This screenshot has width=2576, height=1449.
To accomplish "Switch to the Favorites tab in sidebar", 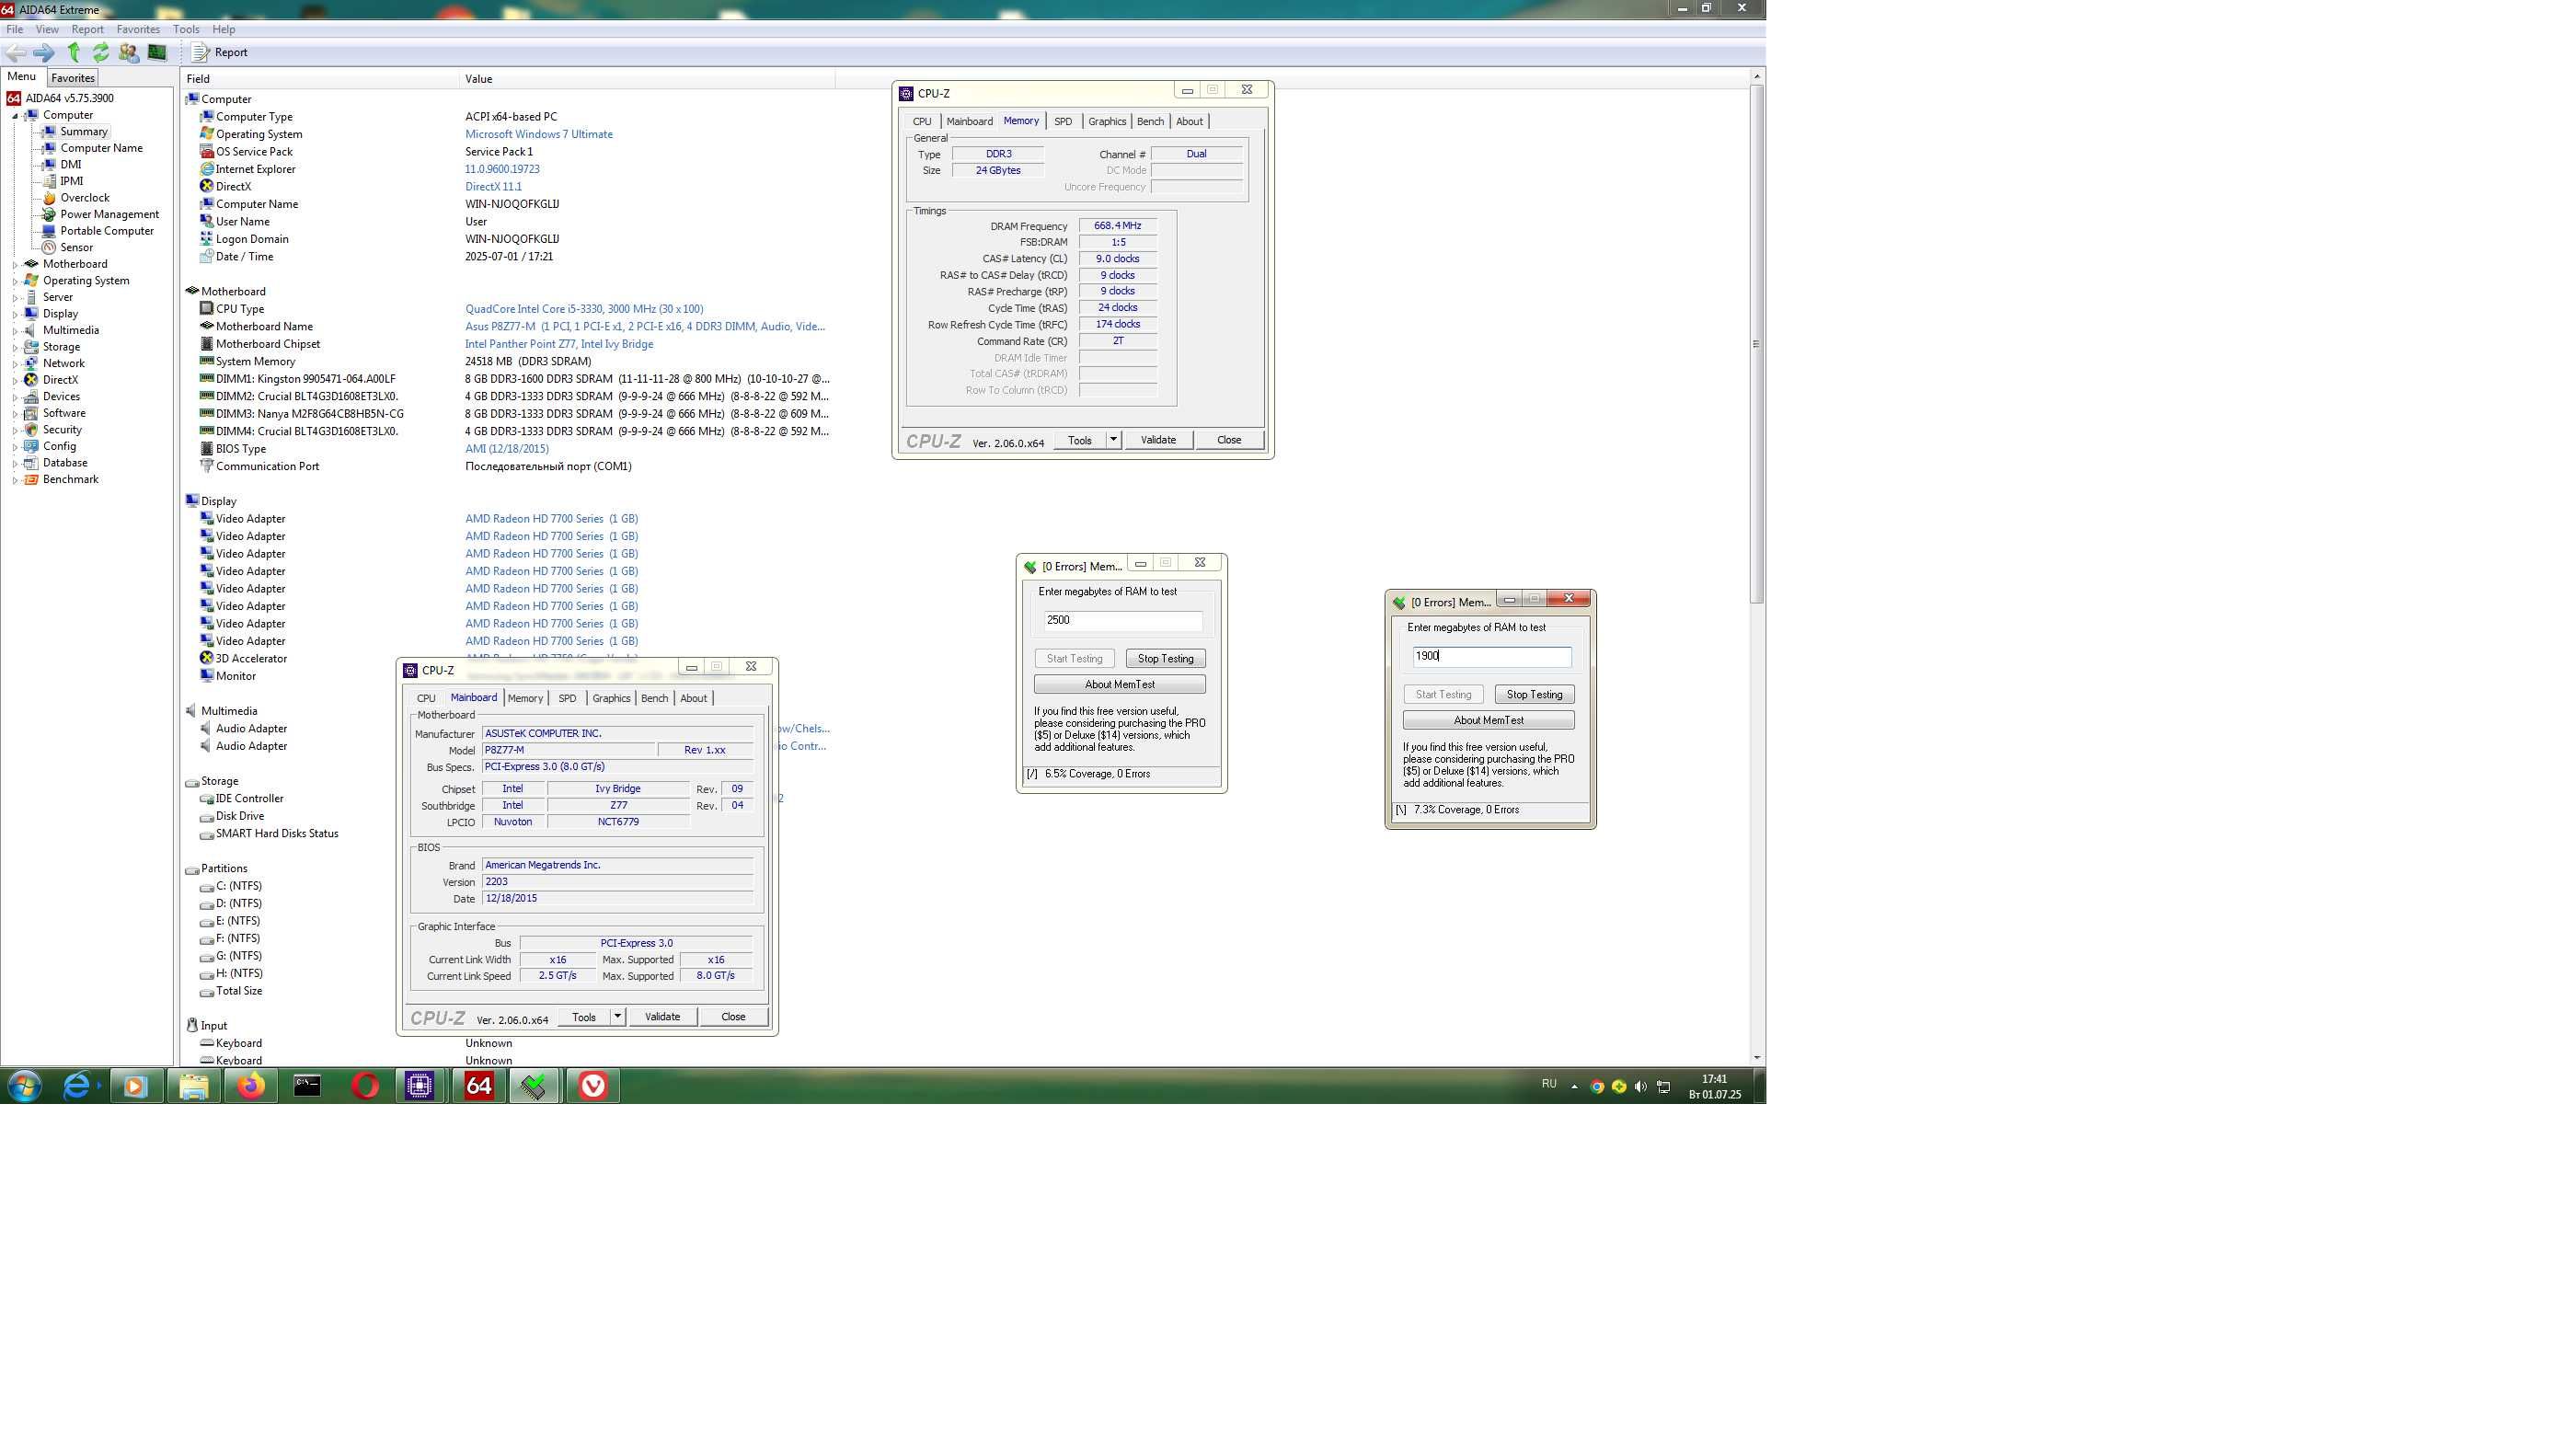I will (x=73, y=78).
